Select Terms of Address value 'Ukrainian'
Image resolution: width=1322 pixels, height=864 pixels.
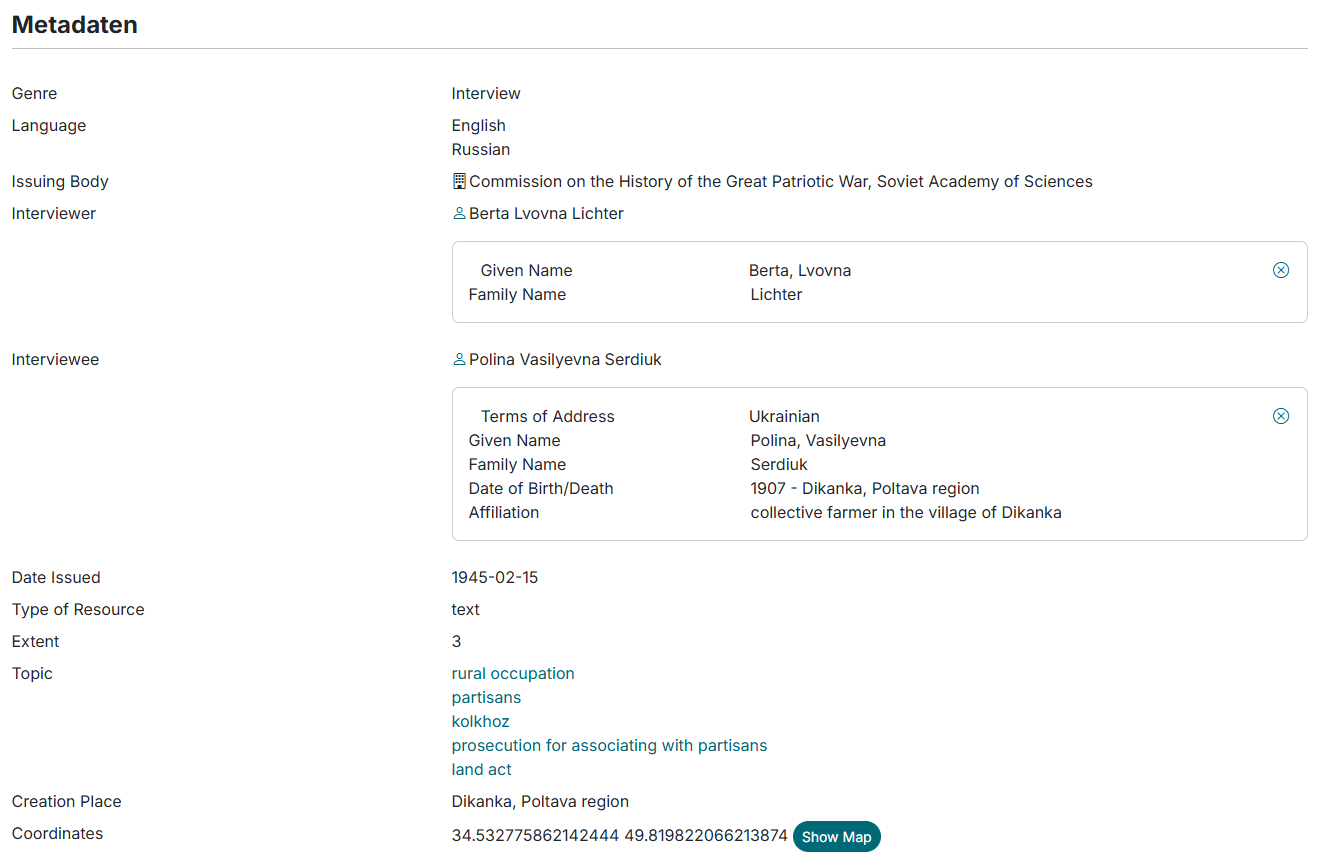[785, 416]
